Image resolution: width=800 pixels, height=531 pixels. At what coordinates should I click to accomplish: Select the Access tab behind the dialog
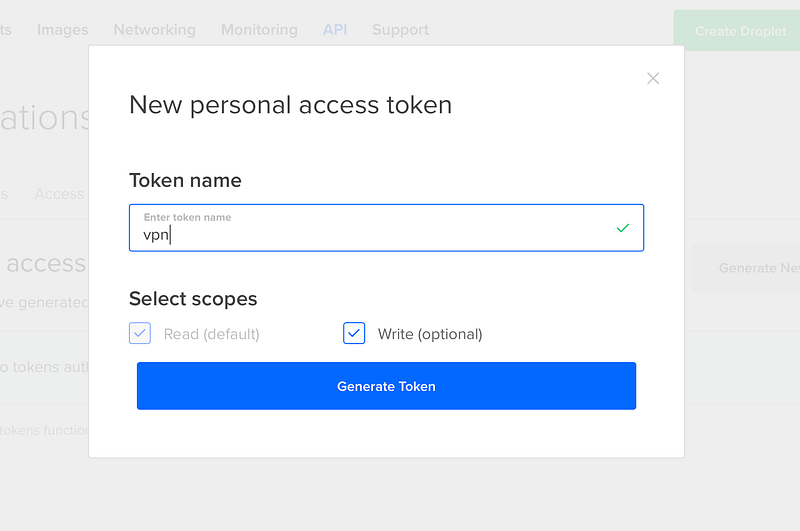click(x=60, y=193)
